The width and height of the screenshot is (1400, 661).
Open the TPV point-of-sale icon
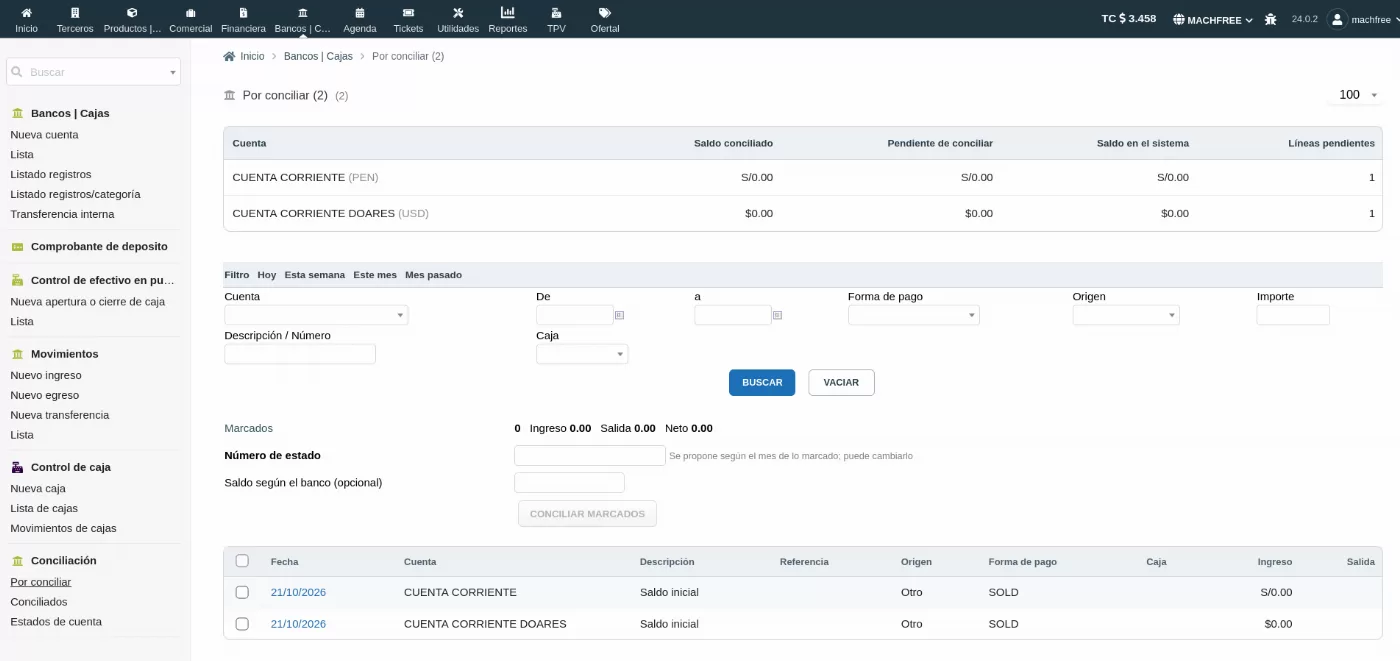click(556, 13)
